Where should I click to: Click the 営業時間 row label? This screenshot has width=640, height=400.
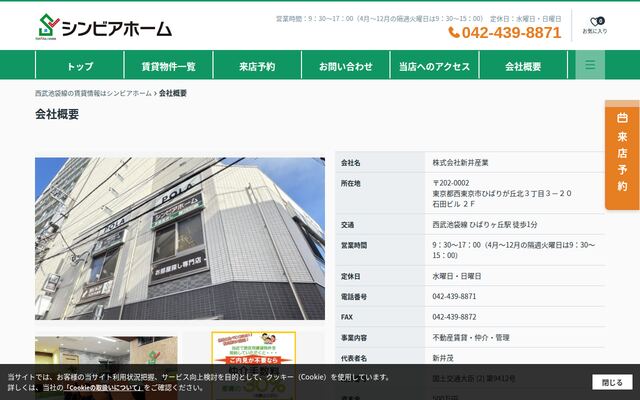(x=354, y=245)
